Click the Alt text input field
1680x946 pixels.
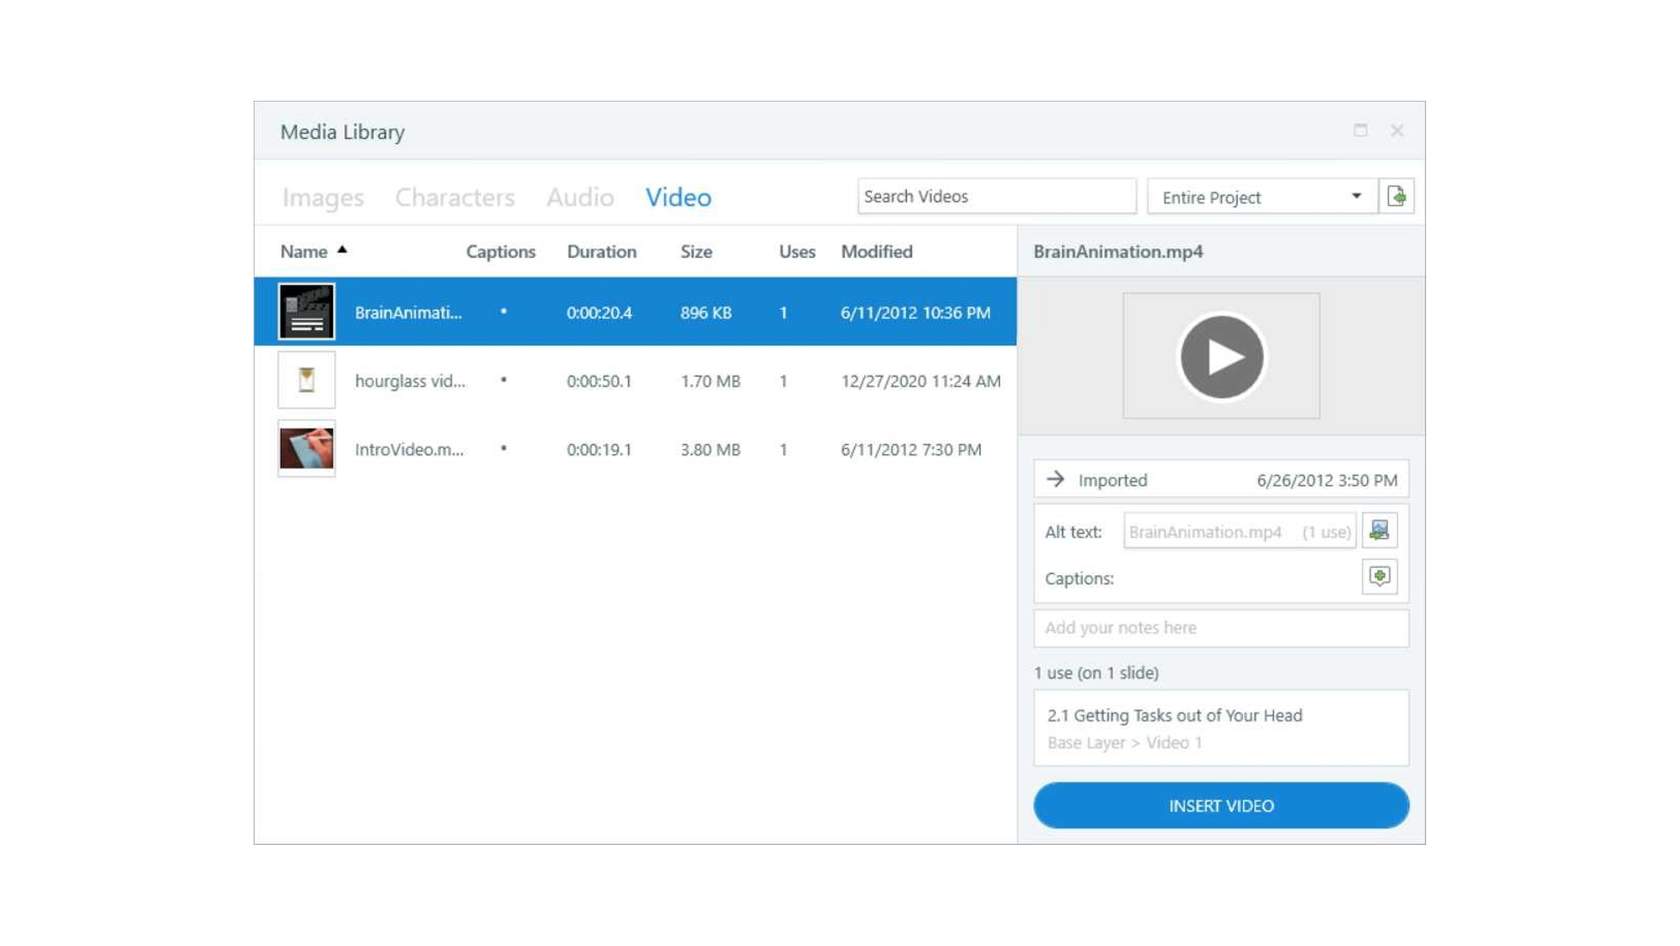1238,532
